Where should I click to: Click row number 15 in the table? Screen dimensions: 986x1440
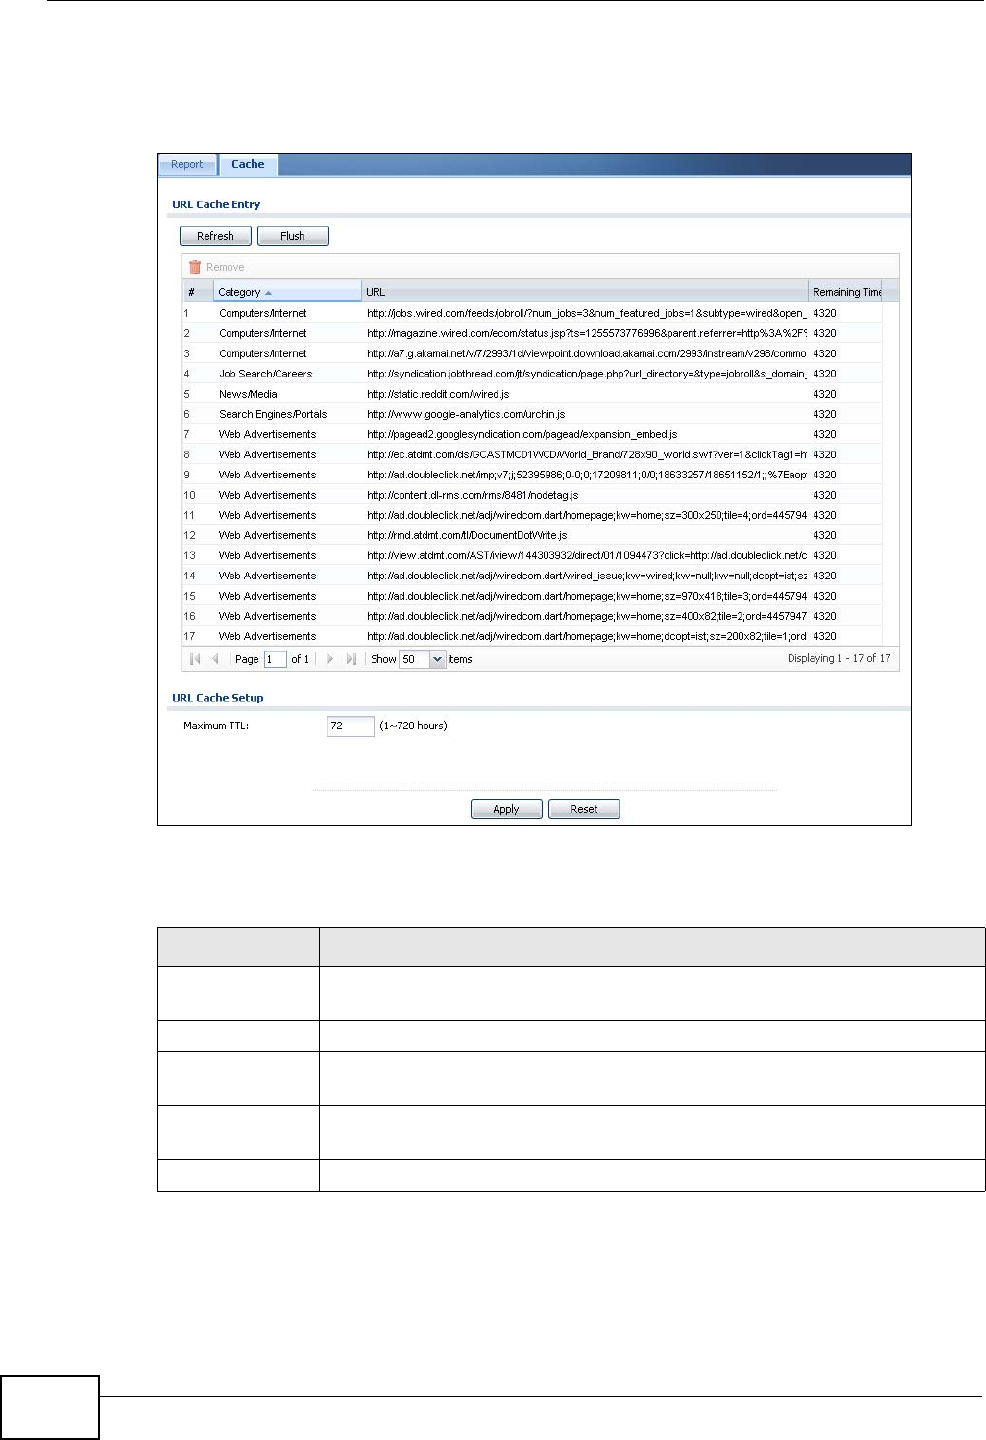(x=189, y=596)
